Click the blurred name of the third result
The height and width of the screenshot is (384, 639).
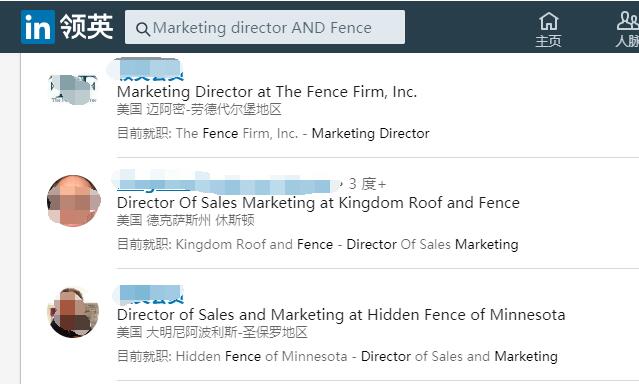(150, 294)
